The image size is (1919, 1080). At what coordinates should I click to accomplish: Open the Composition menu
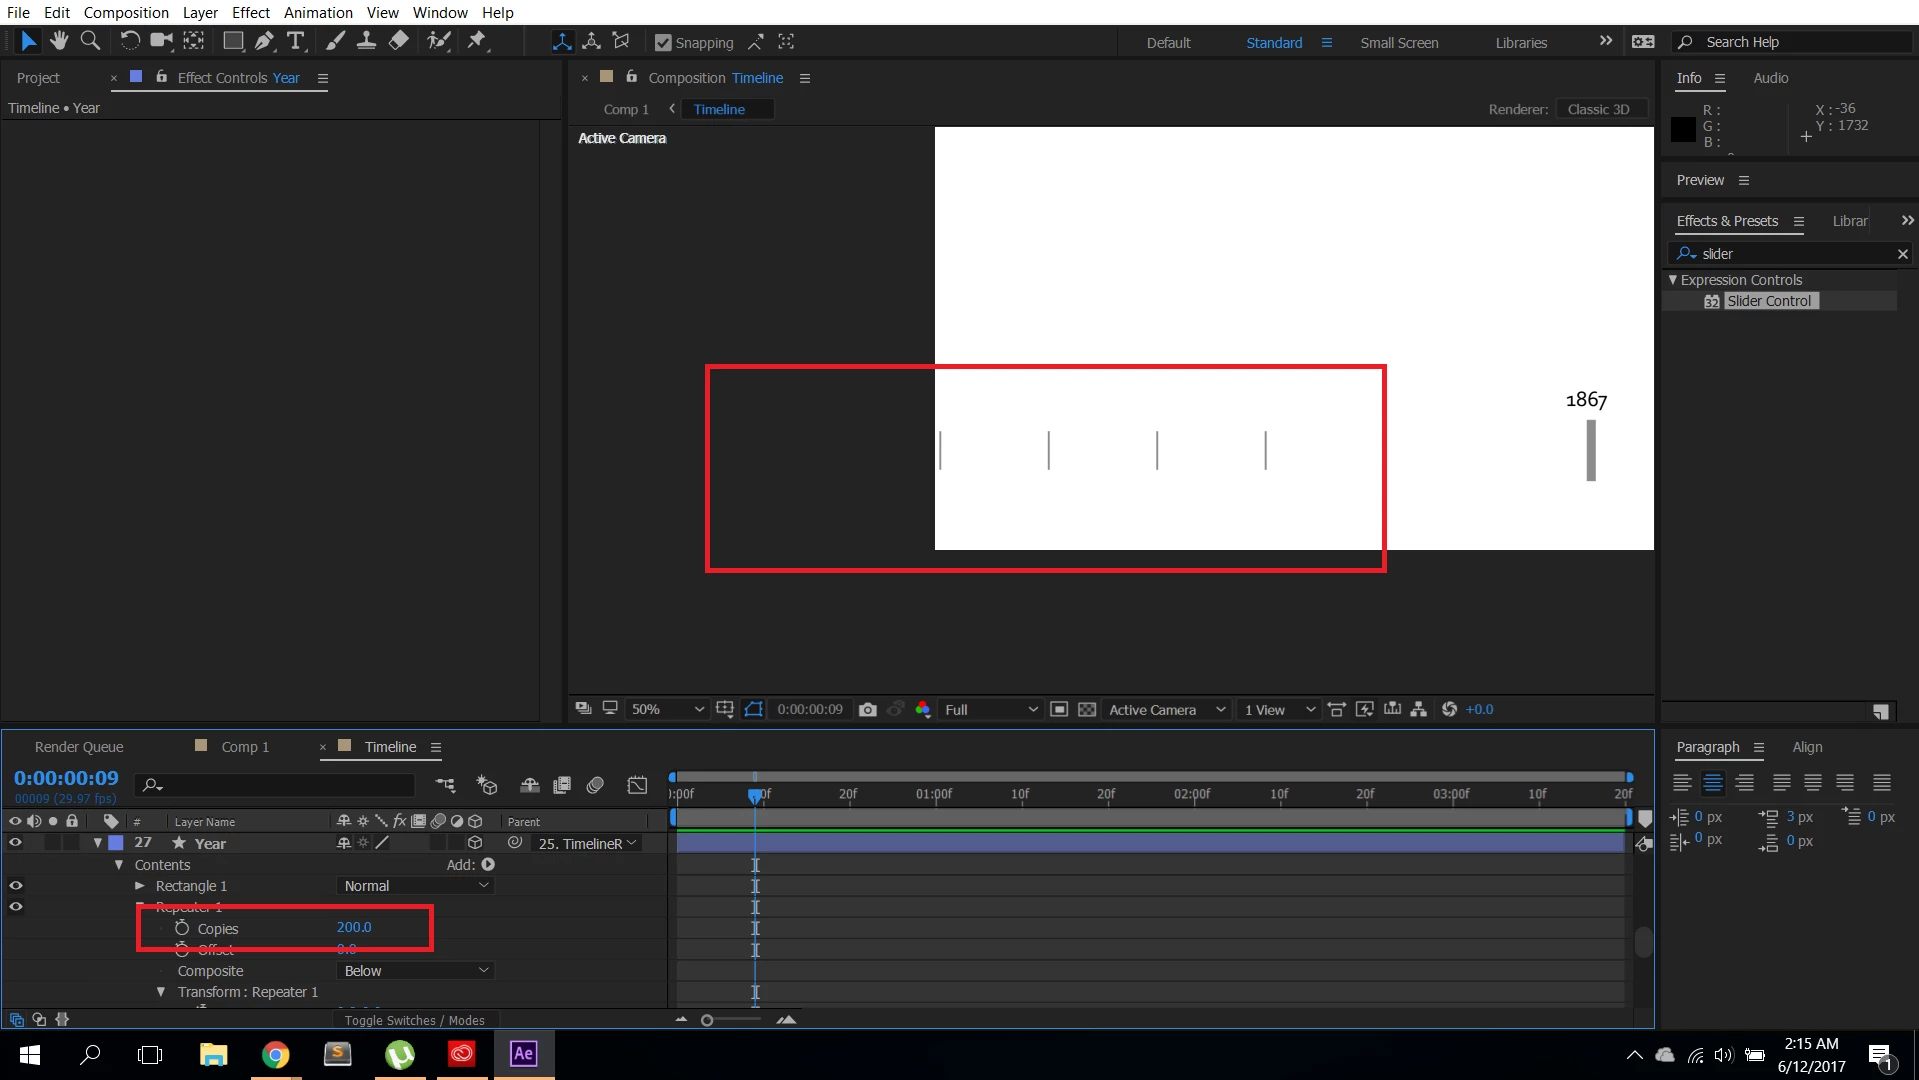[x=126, y=13]
